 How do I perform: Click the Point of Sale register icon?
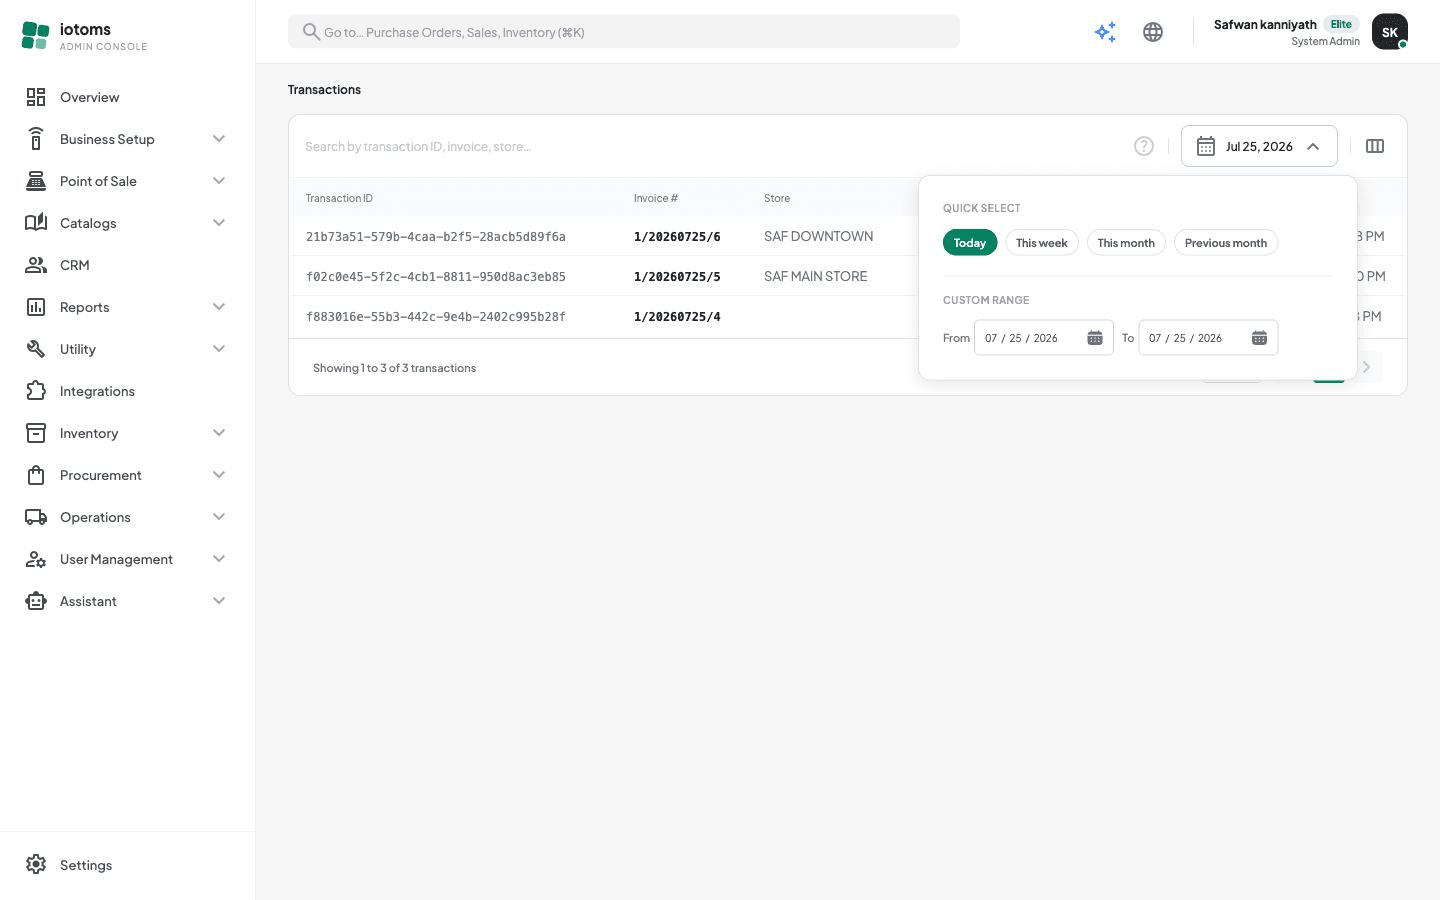36,181
